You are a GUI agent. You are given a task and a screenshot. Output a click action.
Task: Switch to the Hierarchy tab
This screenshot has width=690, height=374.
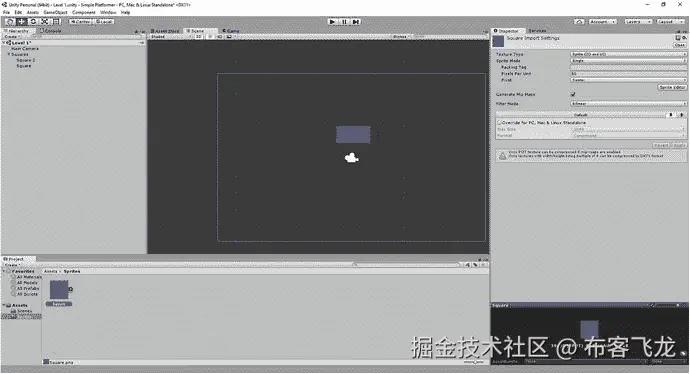[x=18, y=31]
